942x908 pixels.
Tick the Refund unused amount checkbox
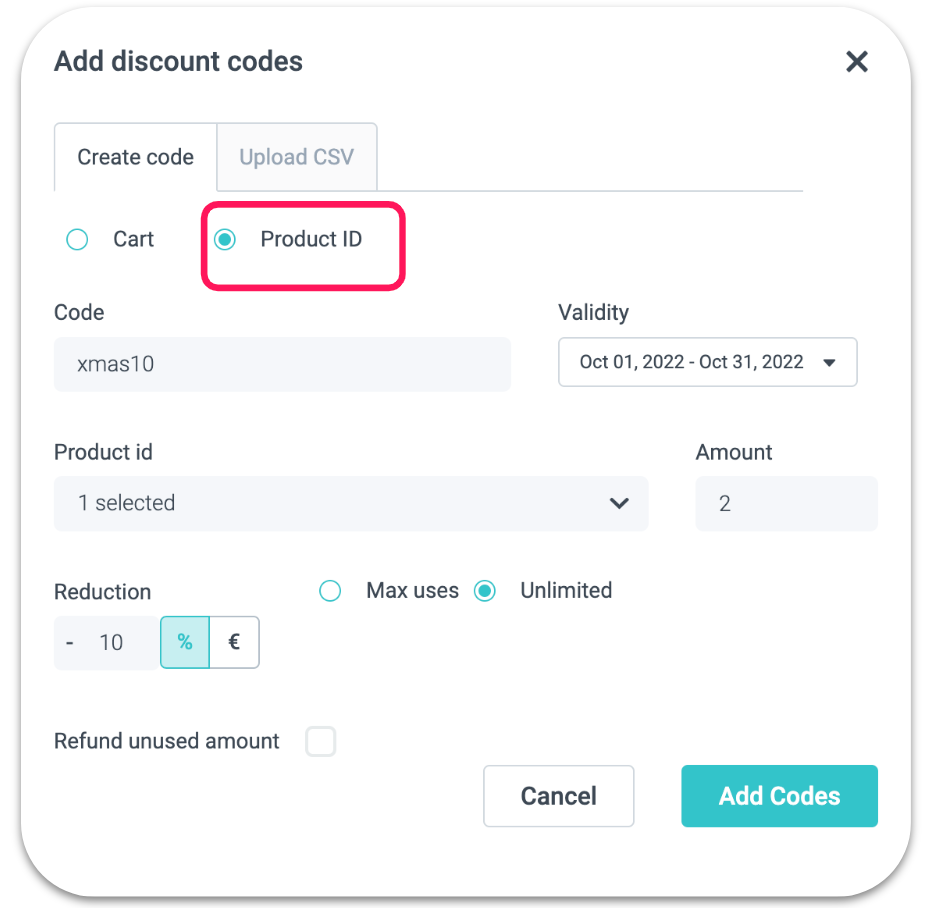pos(321,742)
